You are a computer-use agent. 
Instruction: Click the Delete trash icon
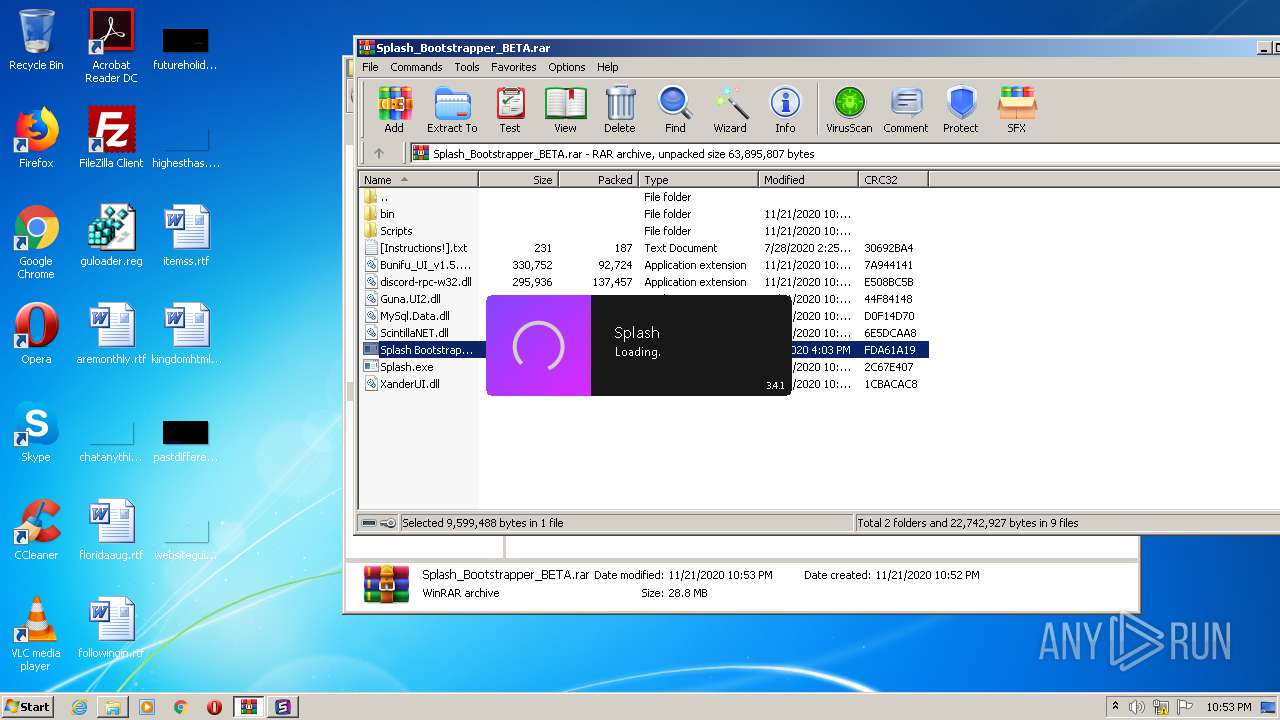click(620, 109)
